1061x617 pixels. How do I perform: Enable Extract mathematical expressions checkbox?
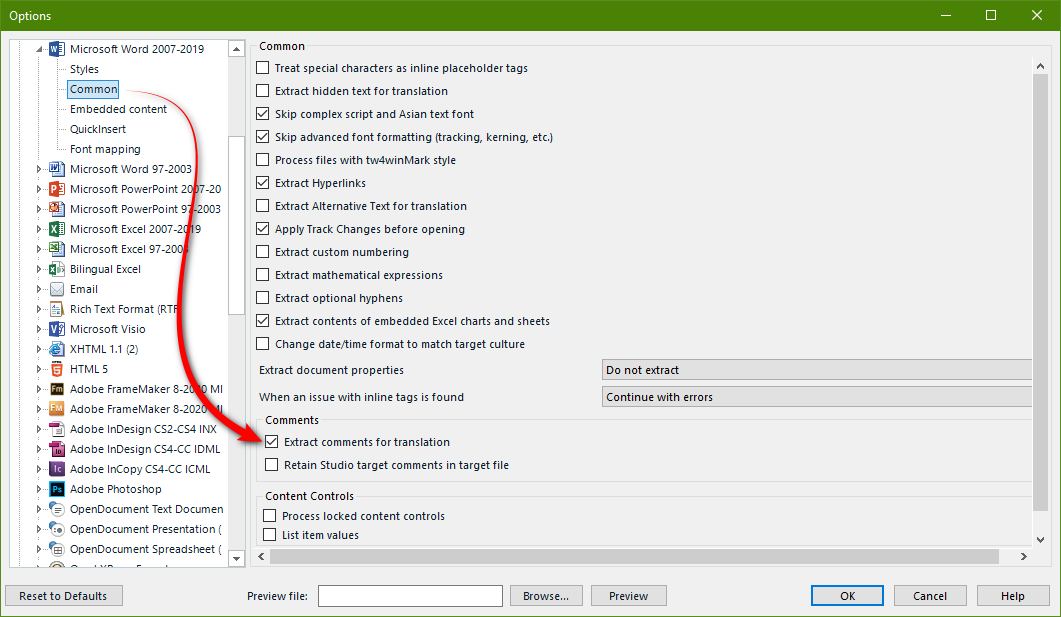263,275
